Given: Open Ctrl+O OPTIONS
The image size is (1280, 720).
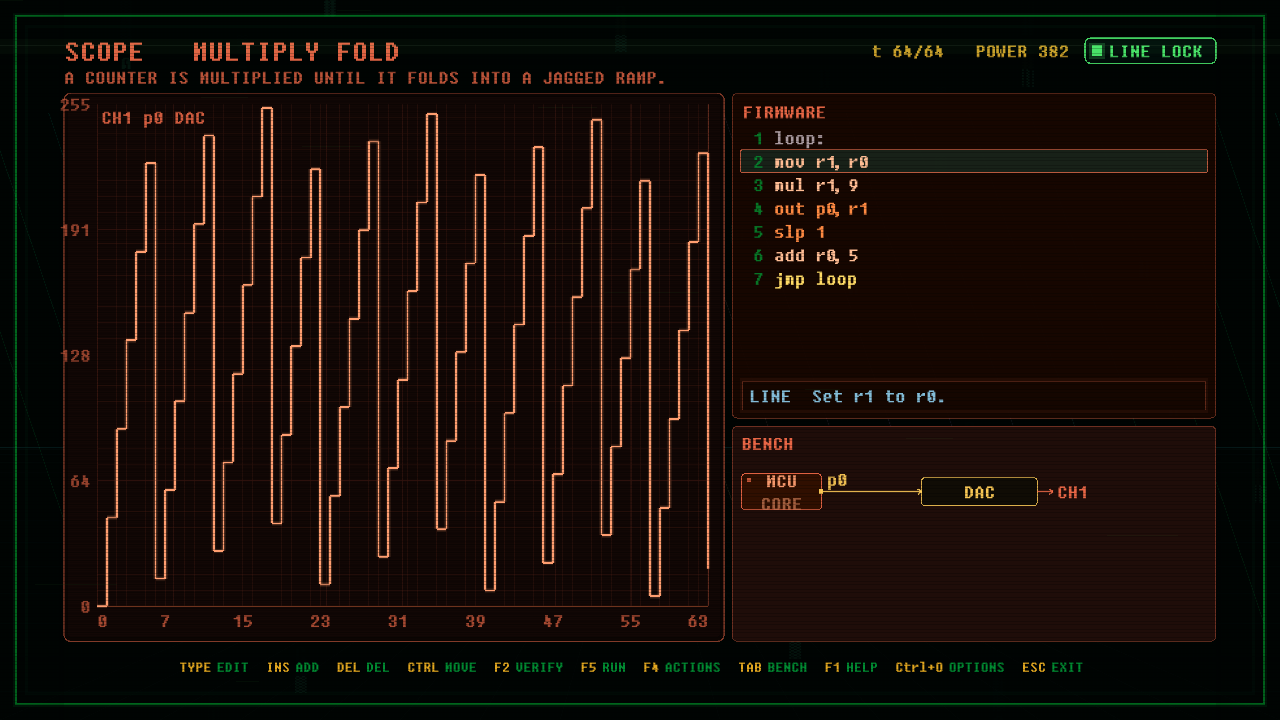Looking at the screenshot, I should tap(950, 667).
